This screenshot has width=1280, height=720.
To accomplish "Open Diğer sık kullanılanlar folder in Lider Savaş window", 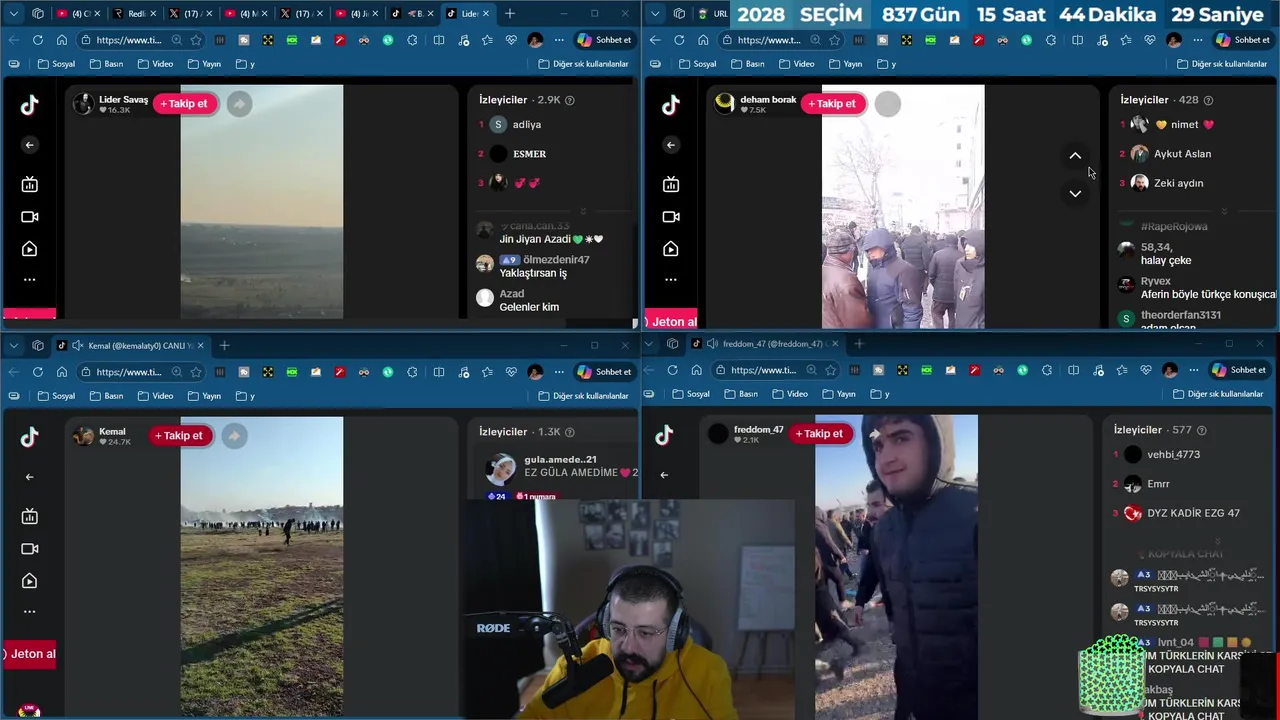I will pos(583,64).
